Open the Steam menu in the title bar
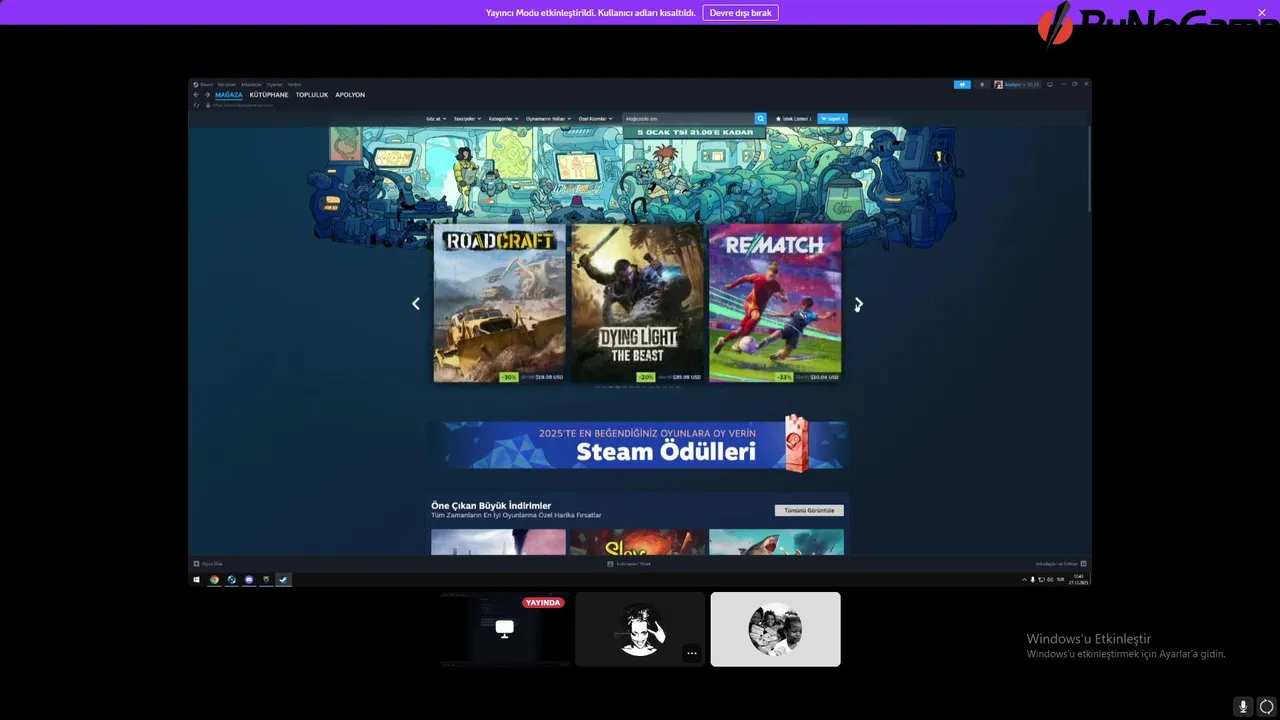1280x720 pixels. [x=203, y=84]
